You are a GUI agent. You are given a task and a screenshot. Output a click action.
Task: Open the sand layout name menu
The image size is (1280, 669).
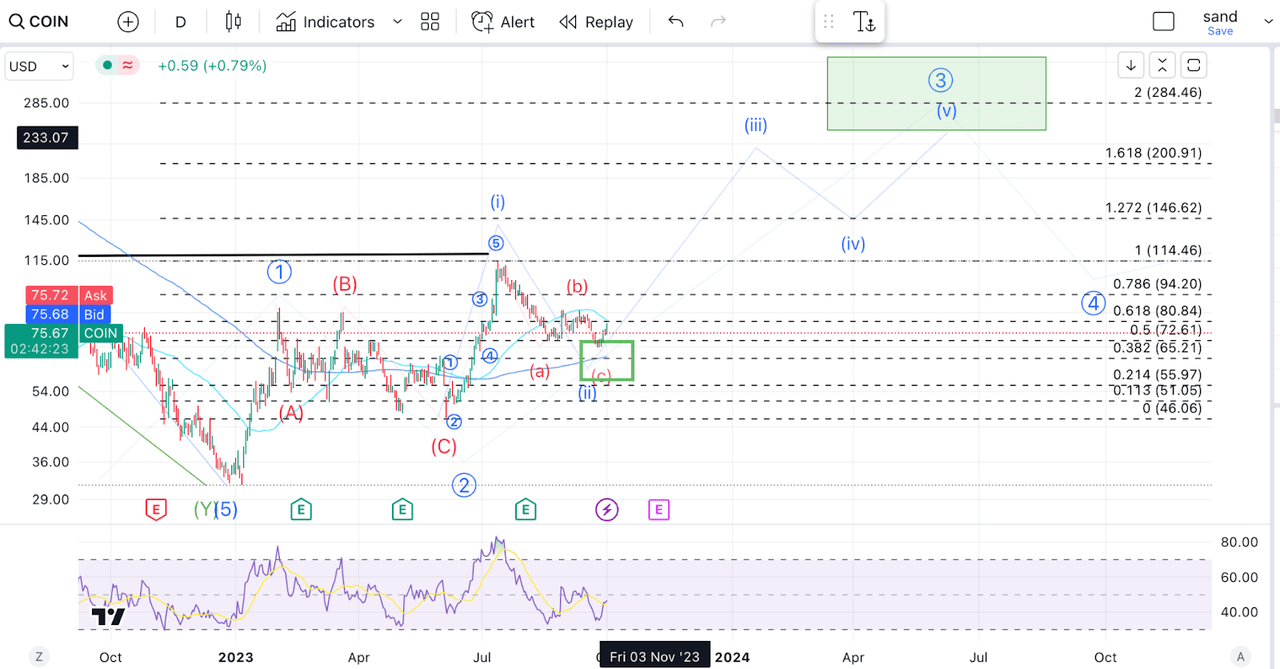[1220, 16]
